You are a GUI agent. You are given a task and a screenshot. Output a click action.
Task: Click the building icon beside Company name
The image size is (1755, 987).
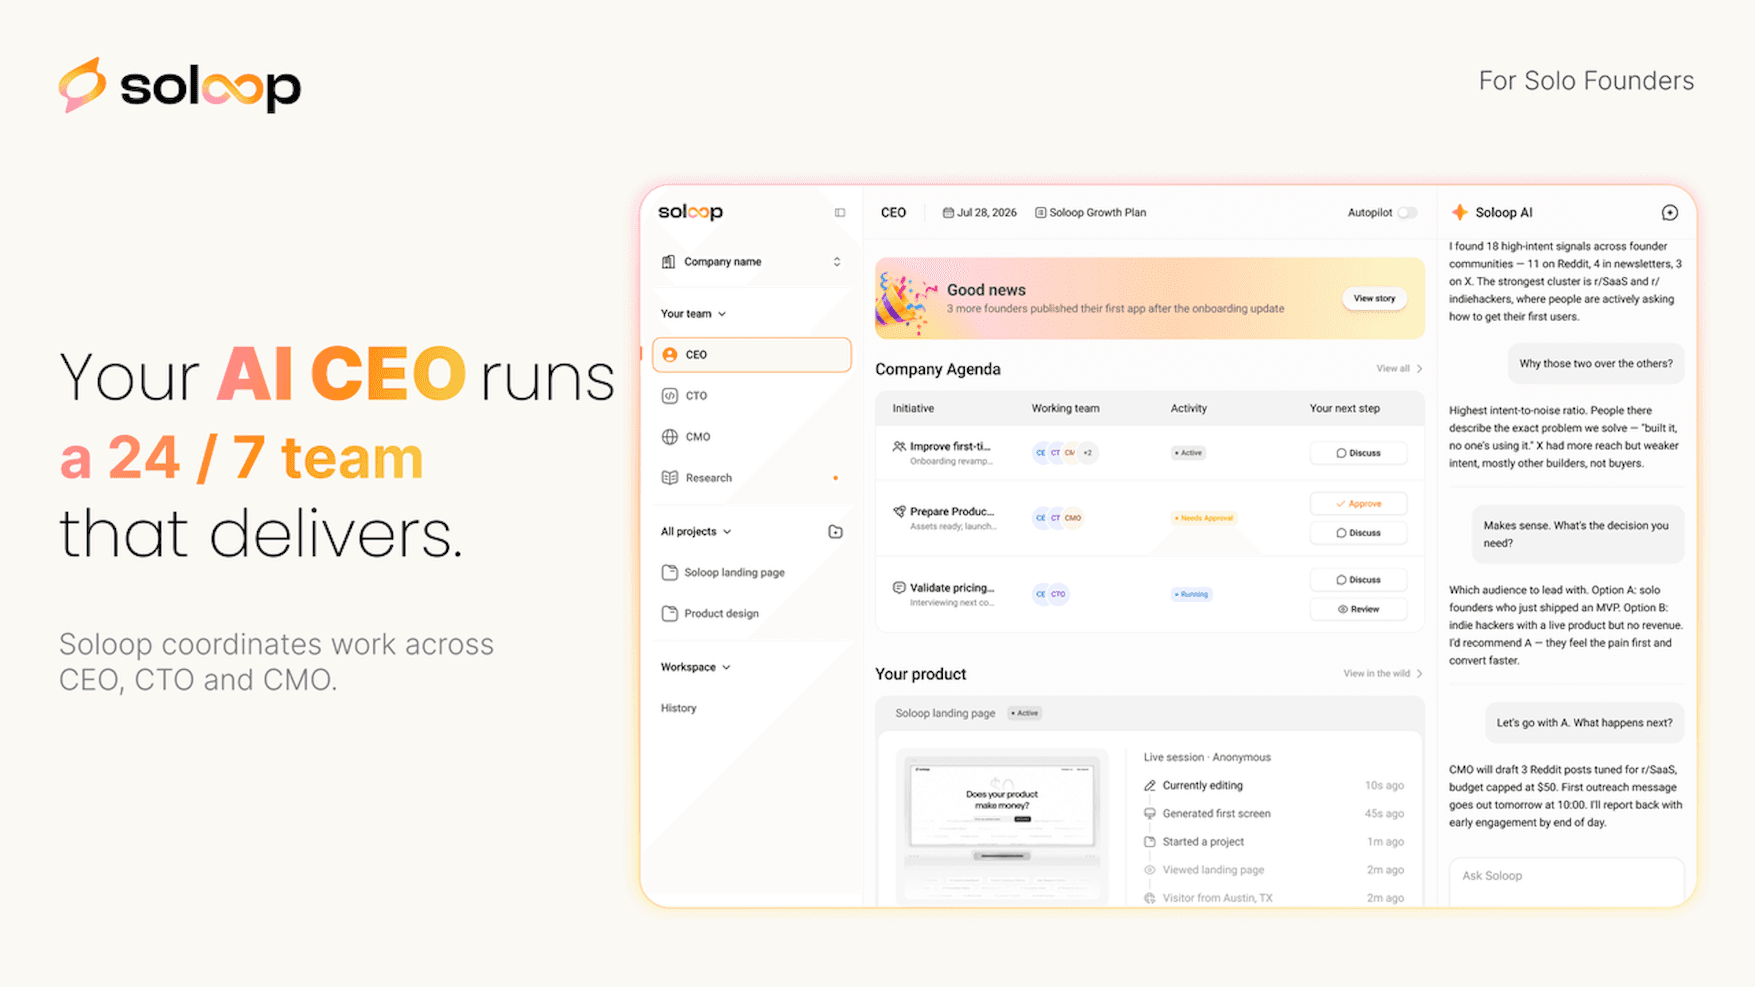coord(668,262)
